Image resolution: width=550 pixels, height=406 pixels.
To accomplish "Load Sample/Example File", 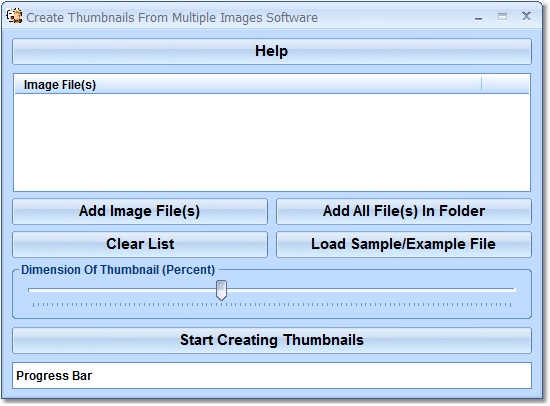I will [x=404, y=244].
